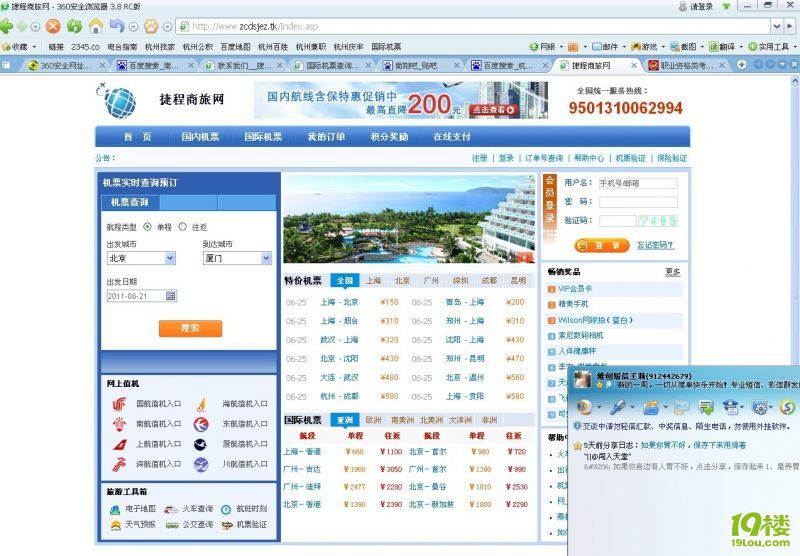Click the blue undo arrow icon

pos(117,26)
